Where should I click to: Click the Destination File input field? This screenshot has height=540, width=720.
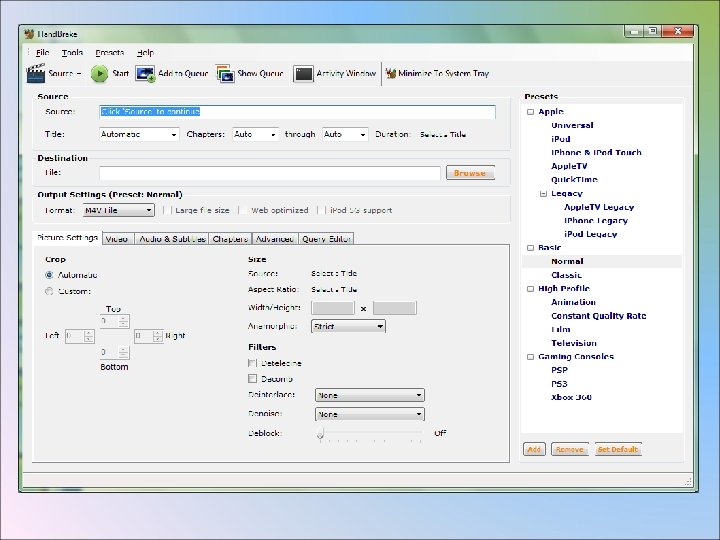pyautogui.click(x=270, y=173)
